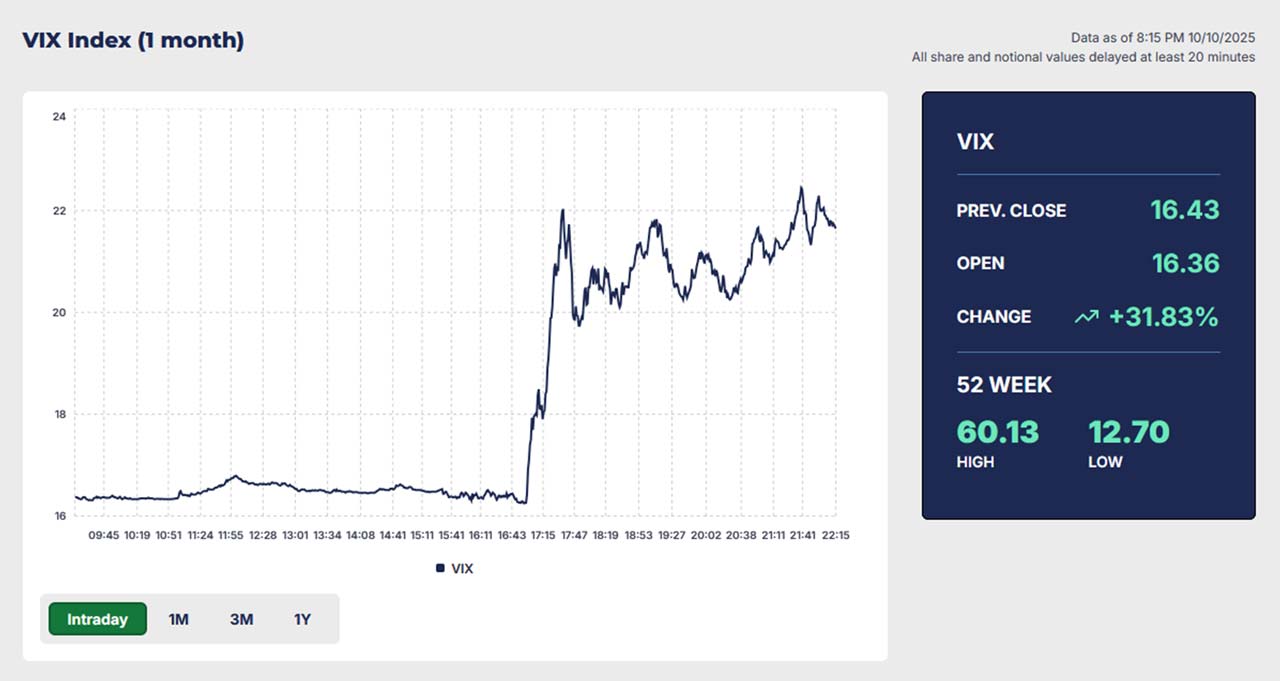
Task: Click the upward trend arrow icon
Action: 1086,317
